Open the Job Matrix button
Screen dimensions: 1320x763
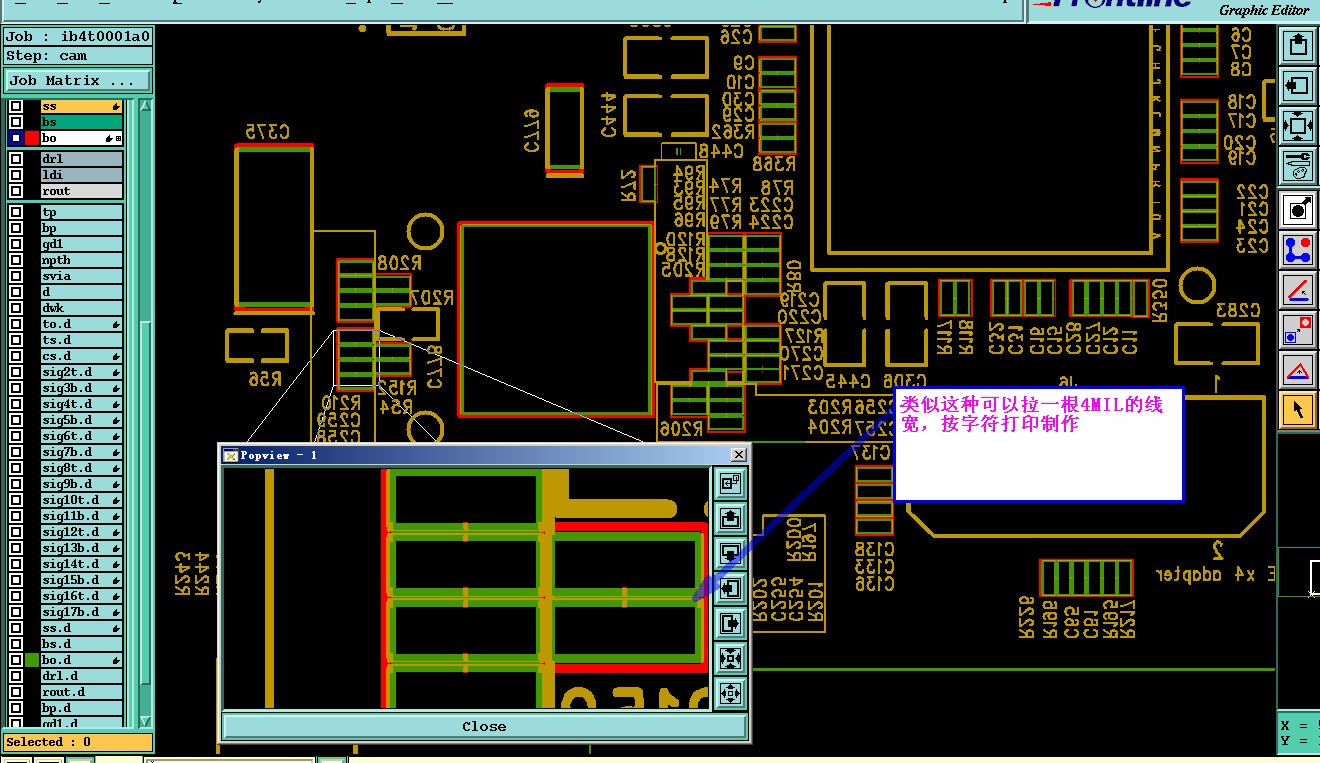[78, 81]
